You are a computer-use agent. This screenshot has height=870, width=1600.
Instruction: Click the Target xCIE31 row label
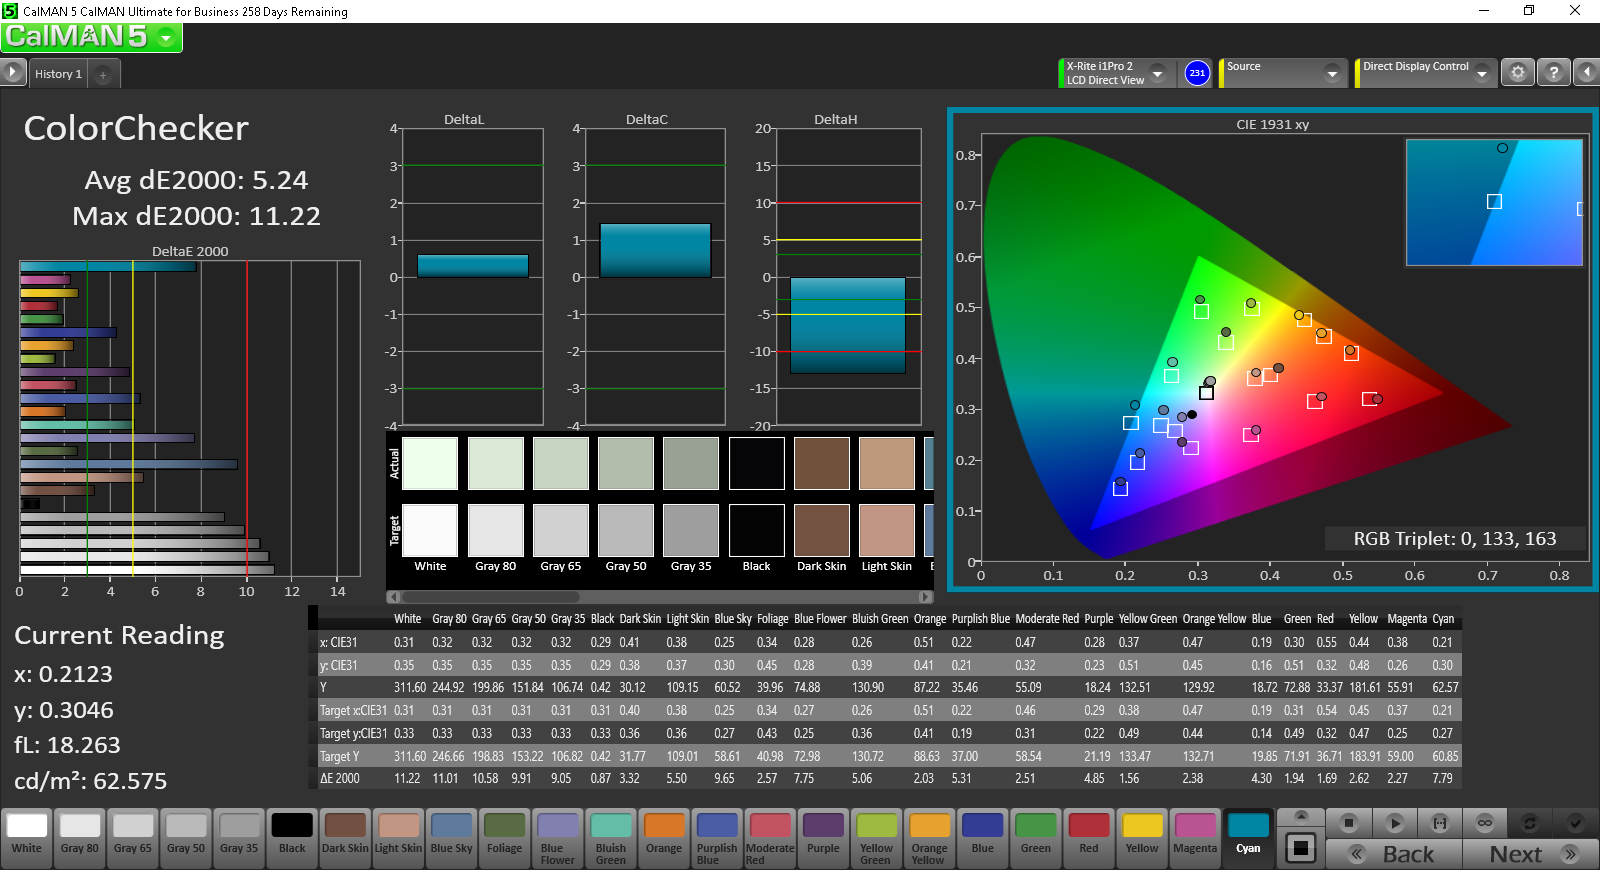coord(353,710)
